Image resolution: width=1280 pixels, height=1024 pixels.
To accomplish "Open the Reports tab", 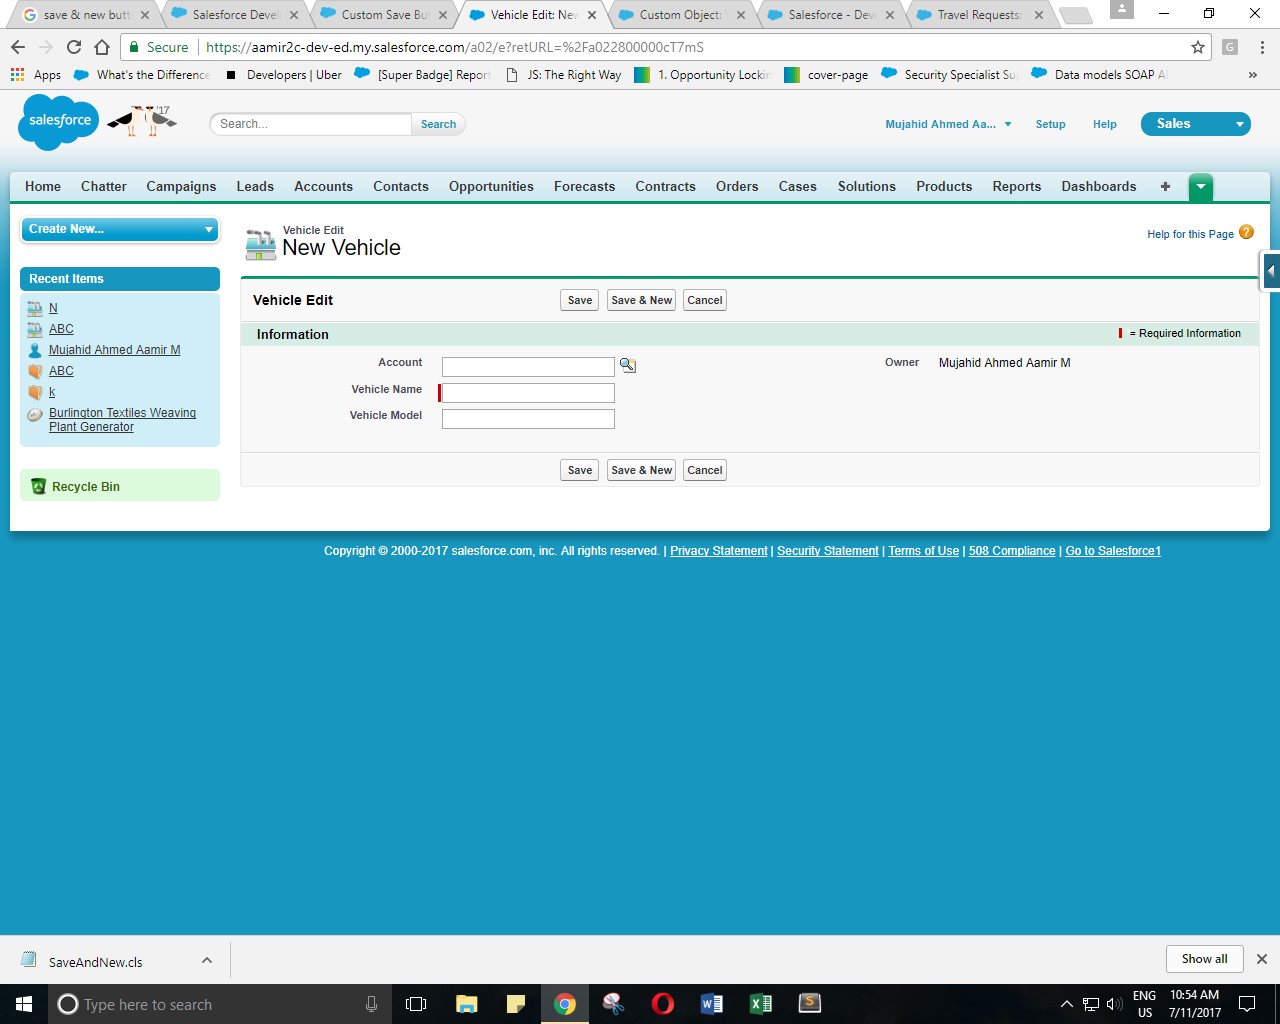I will 1017,186.
